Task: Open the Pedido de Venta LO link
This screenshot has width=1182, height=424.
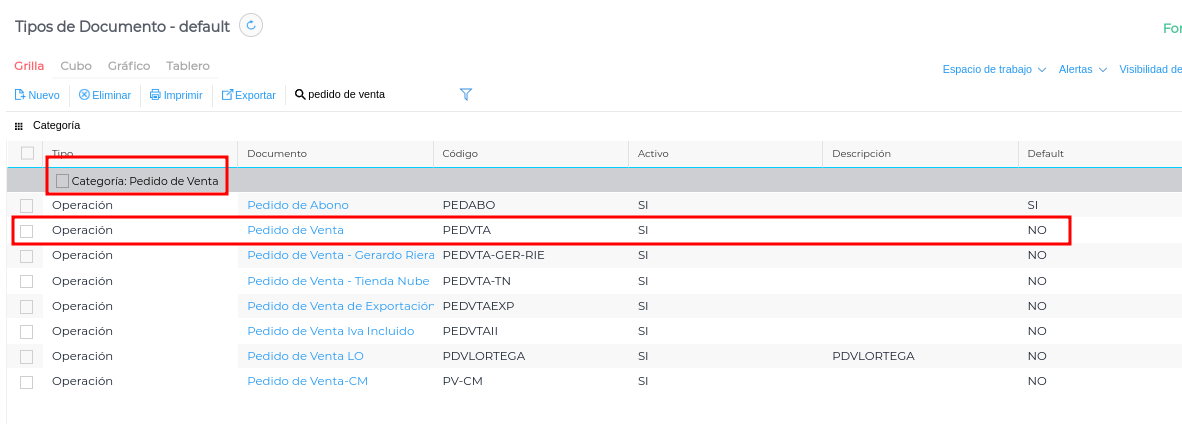Action: (x=305, y=356)
